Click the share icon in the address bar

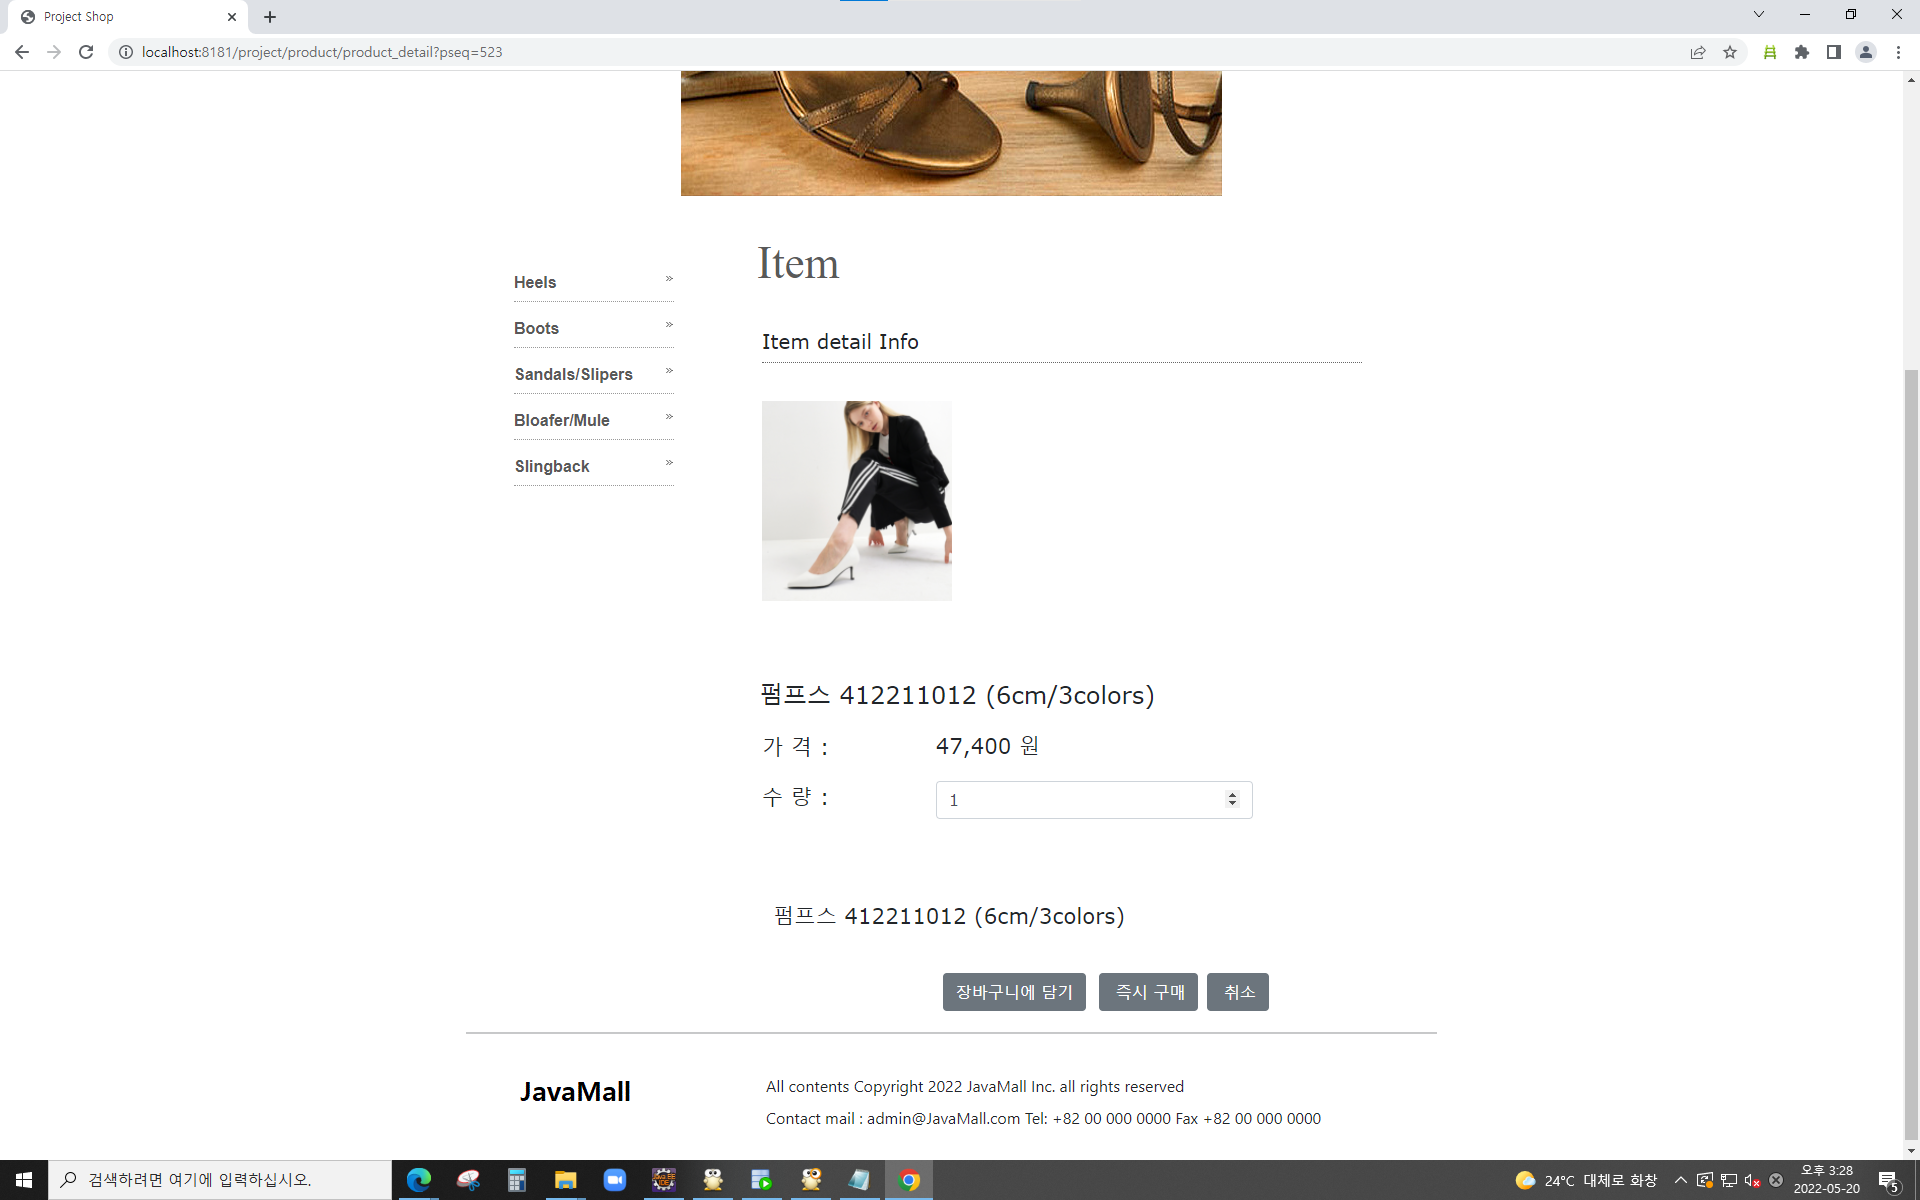click(1698, 52)
